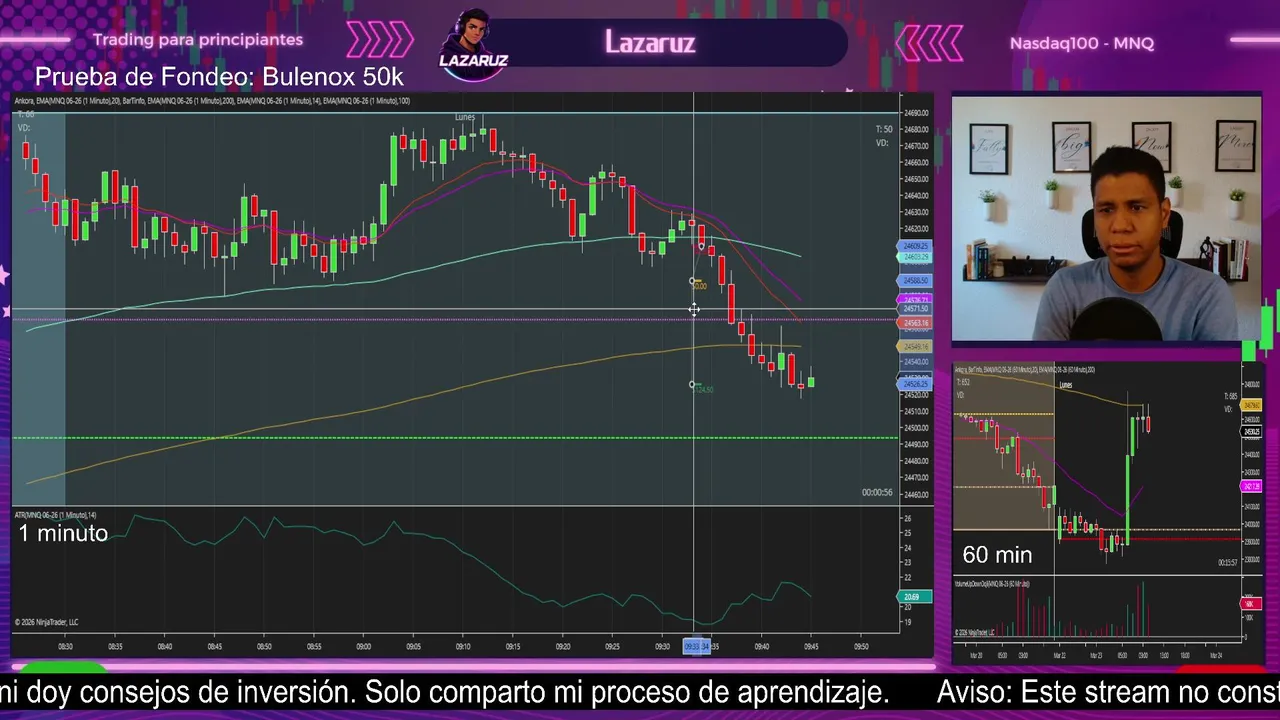
Task: Click the red volume marker on 60 min chart
Action: [1250, 604]
